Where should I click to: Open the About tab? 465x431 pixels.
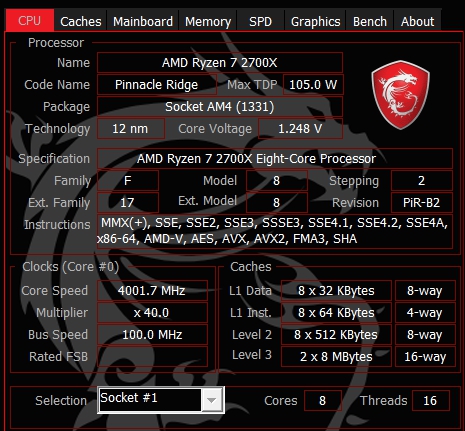pyautogui.click(x=417, y=21)
